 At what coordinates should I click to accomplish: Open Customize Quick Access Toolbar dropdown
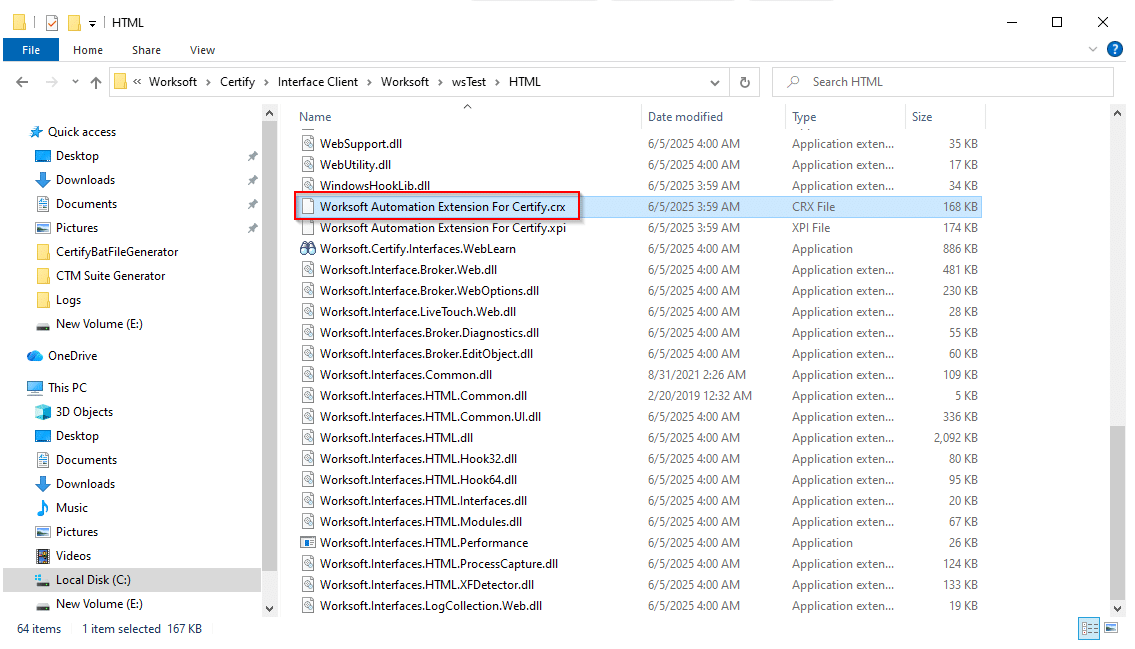[x=93, y=23]
